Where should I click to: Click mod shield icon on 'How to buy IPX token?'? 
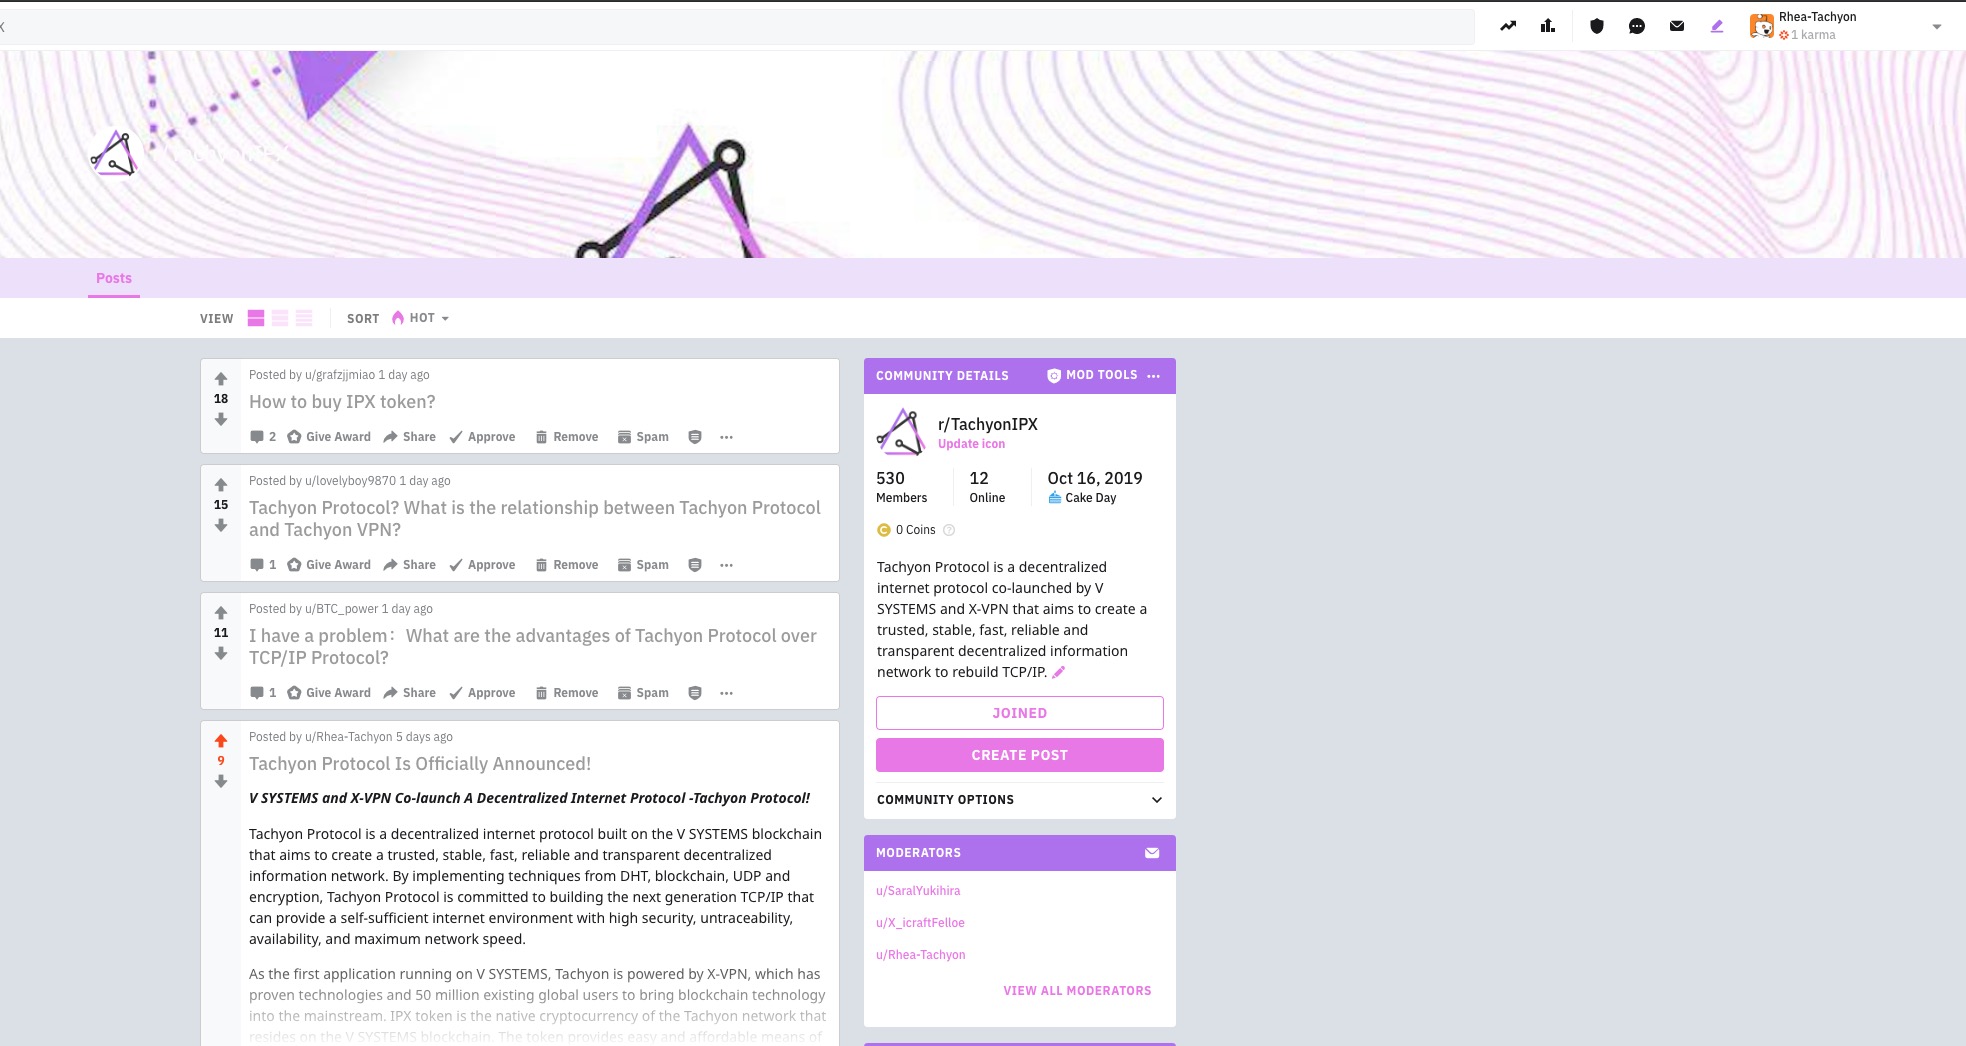tap(695, 437)
